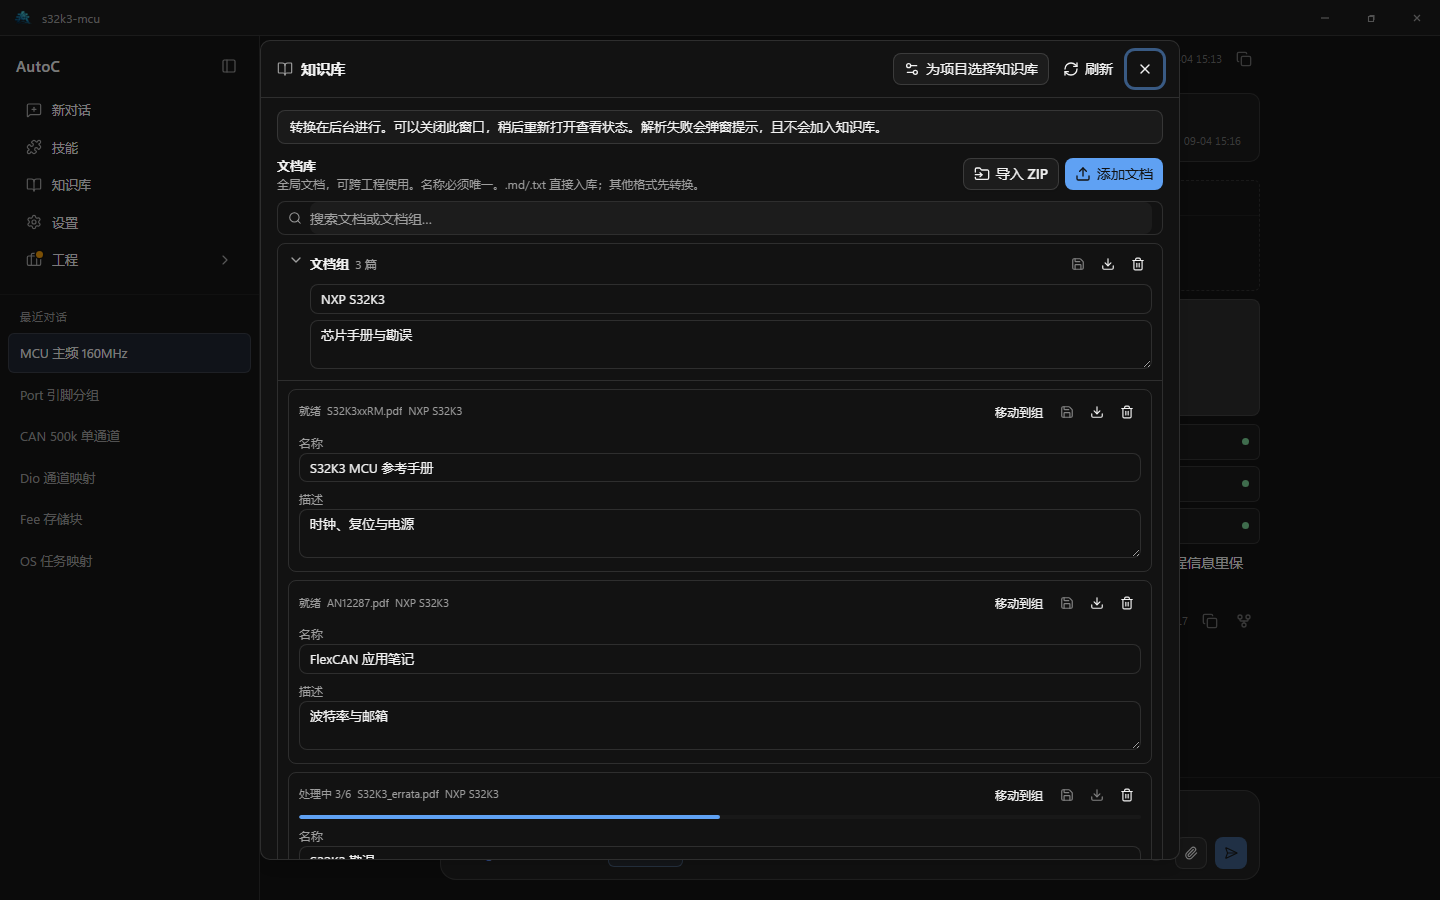Open the MCU 主频 160MHz conversation
1440x900 pixels.
[129, 353]
